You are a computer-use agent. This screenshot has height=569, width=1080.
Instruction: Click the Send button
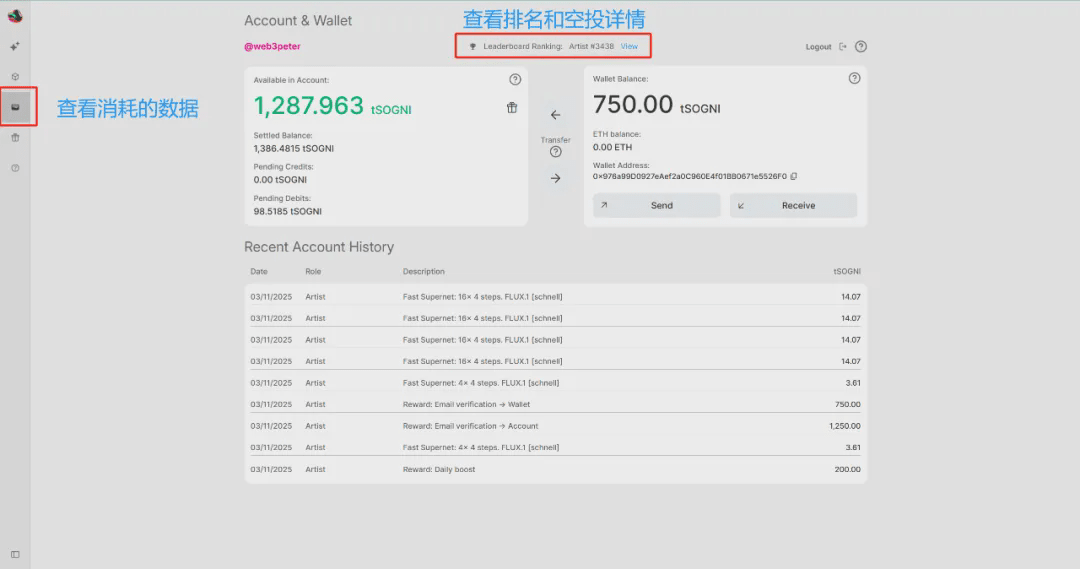(656, 205)
